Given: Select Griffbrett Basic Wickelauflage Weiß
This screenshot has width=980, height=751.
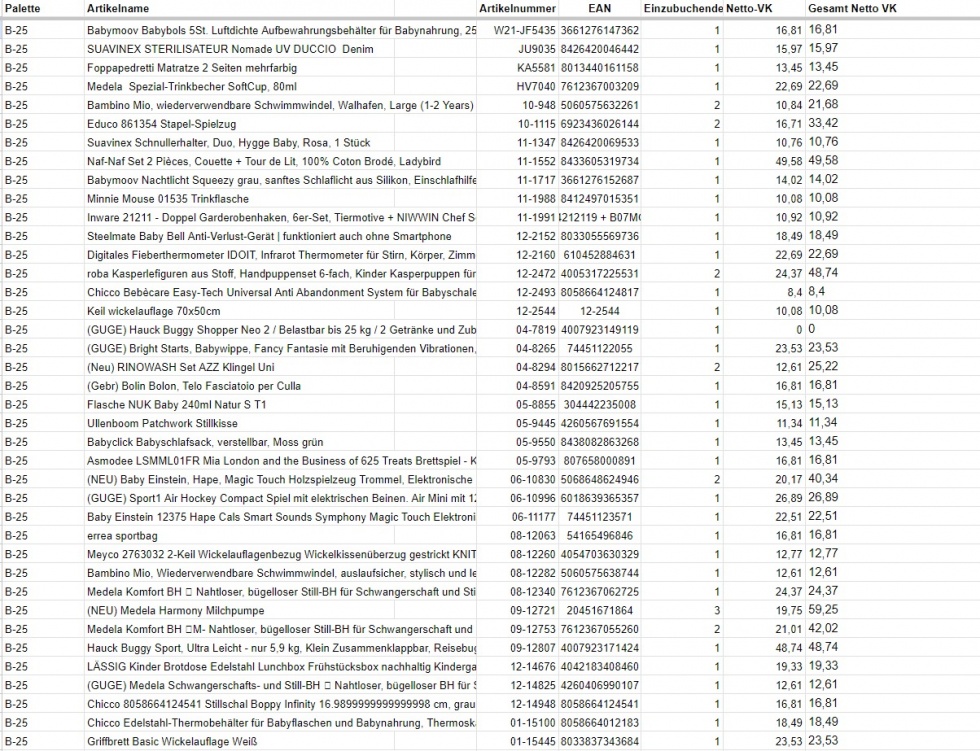Looking at the screenshot, I should [172, 742].
